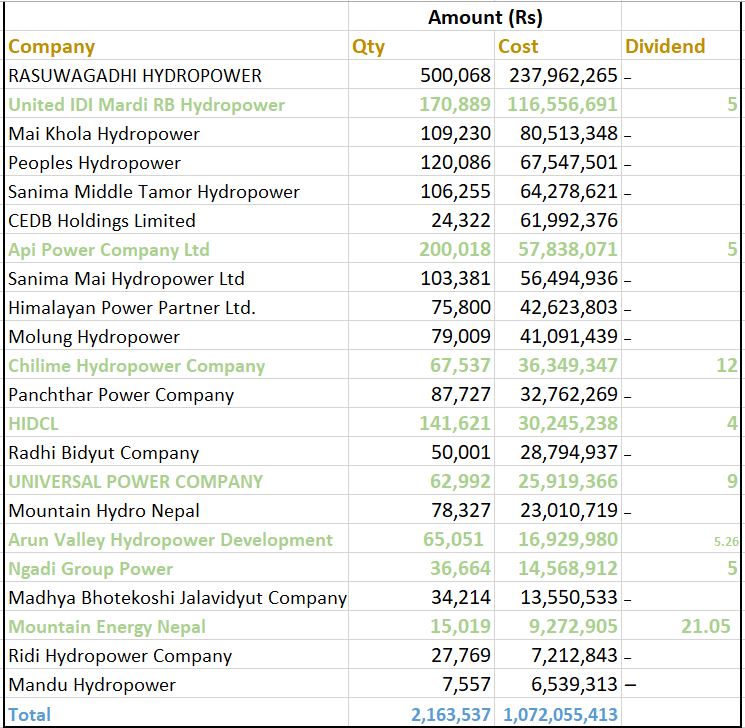Select Arun Valley dividend value 5.26
Viewport: 745px width, 728px height.
pyautogui.click(x=726, y=541)
